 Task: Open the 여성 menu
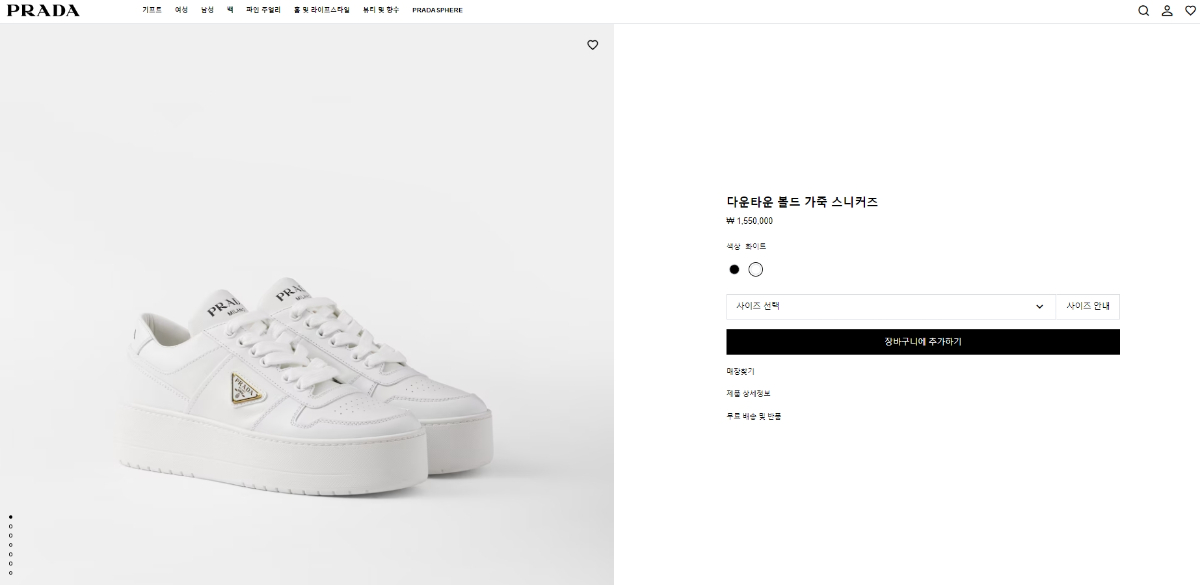(181, 10)
